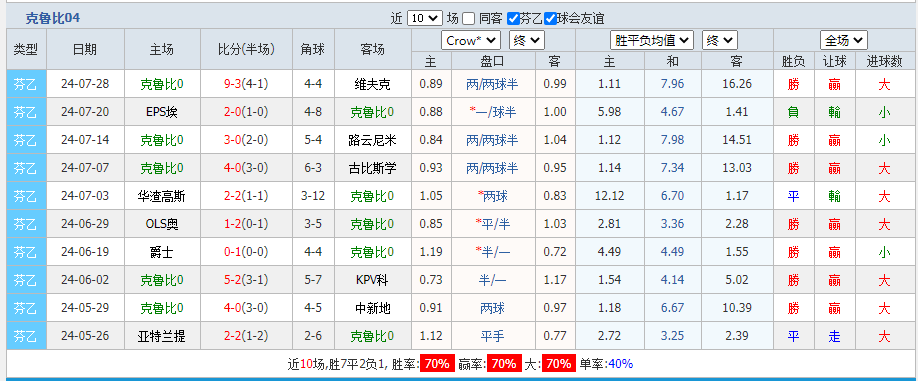
Task: Uncheck the 芬乙 league filter
Action: point(513,18)
